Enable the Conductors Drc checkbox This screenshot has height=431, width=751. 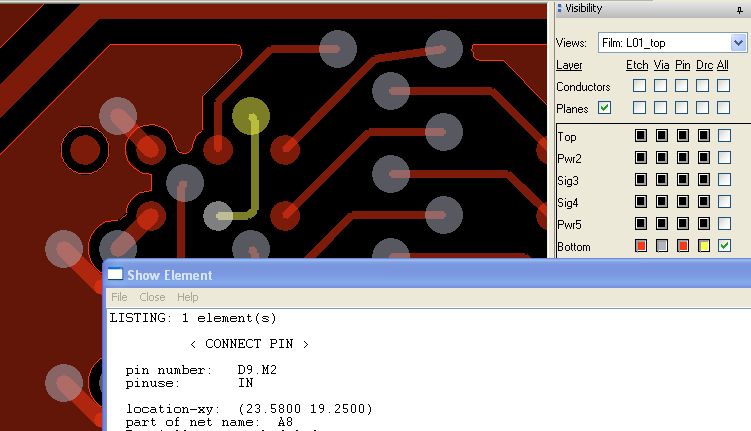pyautogui.click(x=703, y=86)
